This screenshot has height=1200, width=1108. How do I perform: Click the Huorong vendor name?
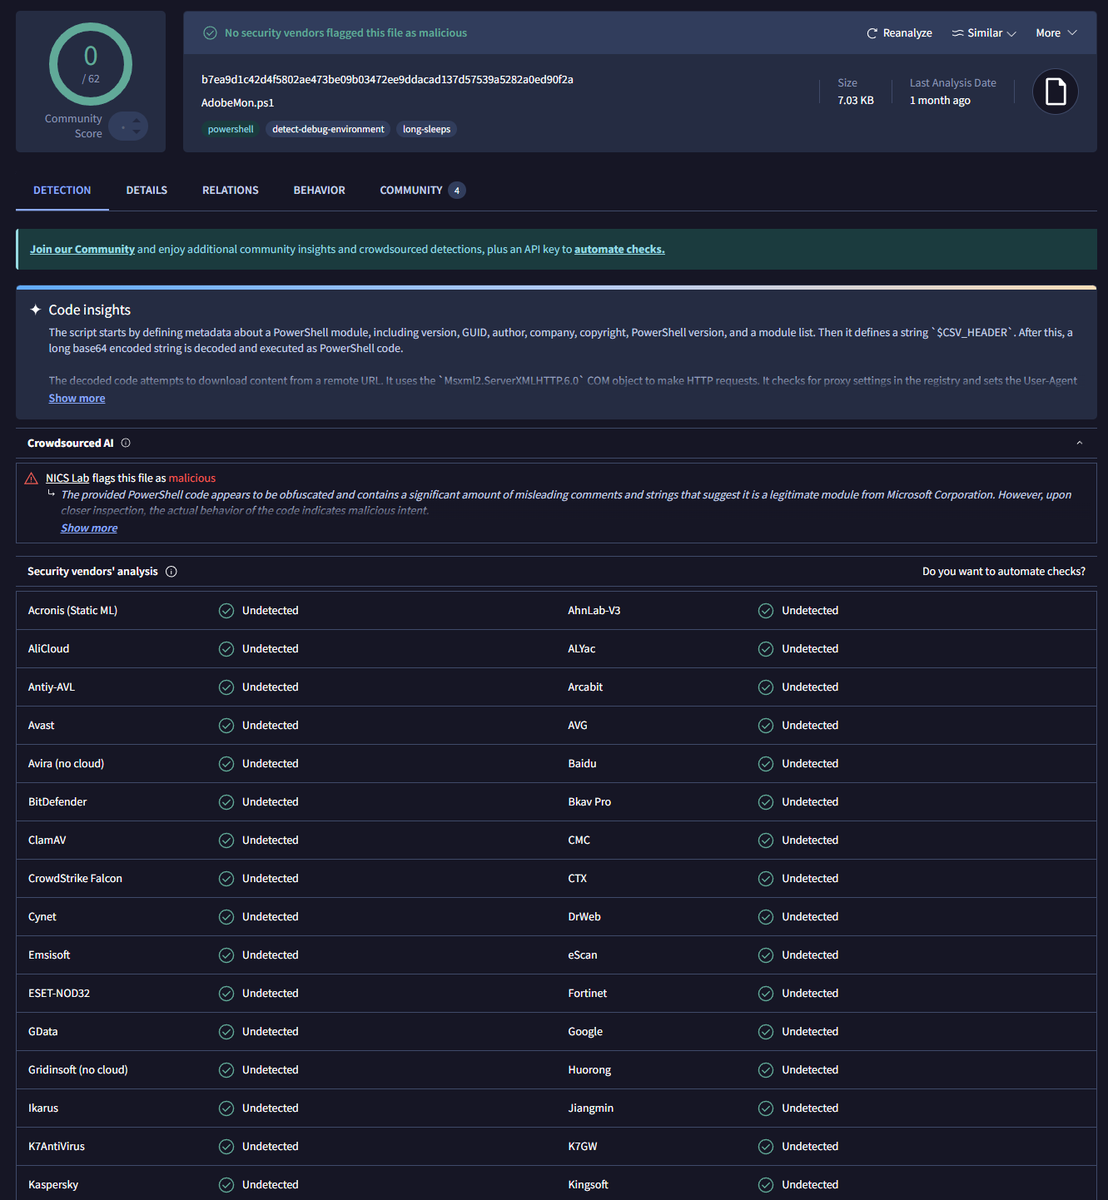589,1070
